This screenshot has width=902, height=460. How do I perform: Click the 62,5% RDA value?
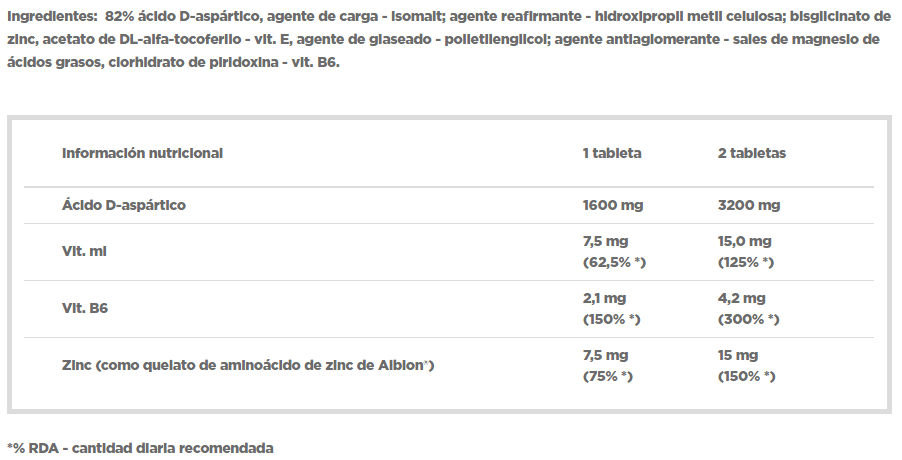tap(614, 262)
